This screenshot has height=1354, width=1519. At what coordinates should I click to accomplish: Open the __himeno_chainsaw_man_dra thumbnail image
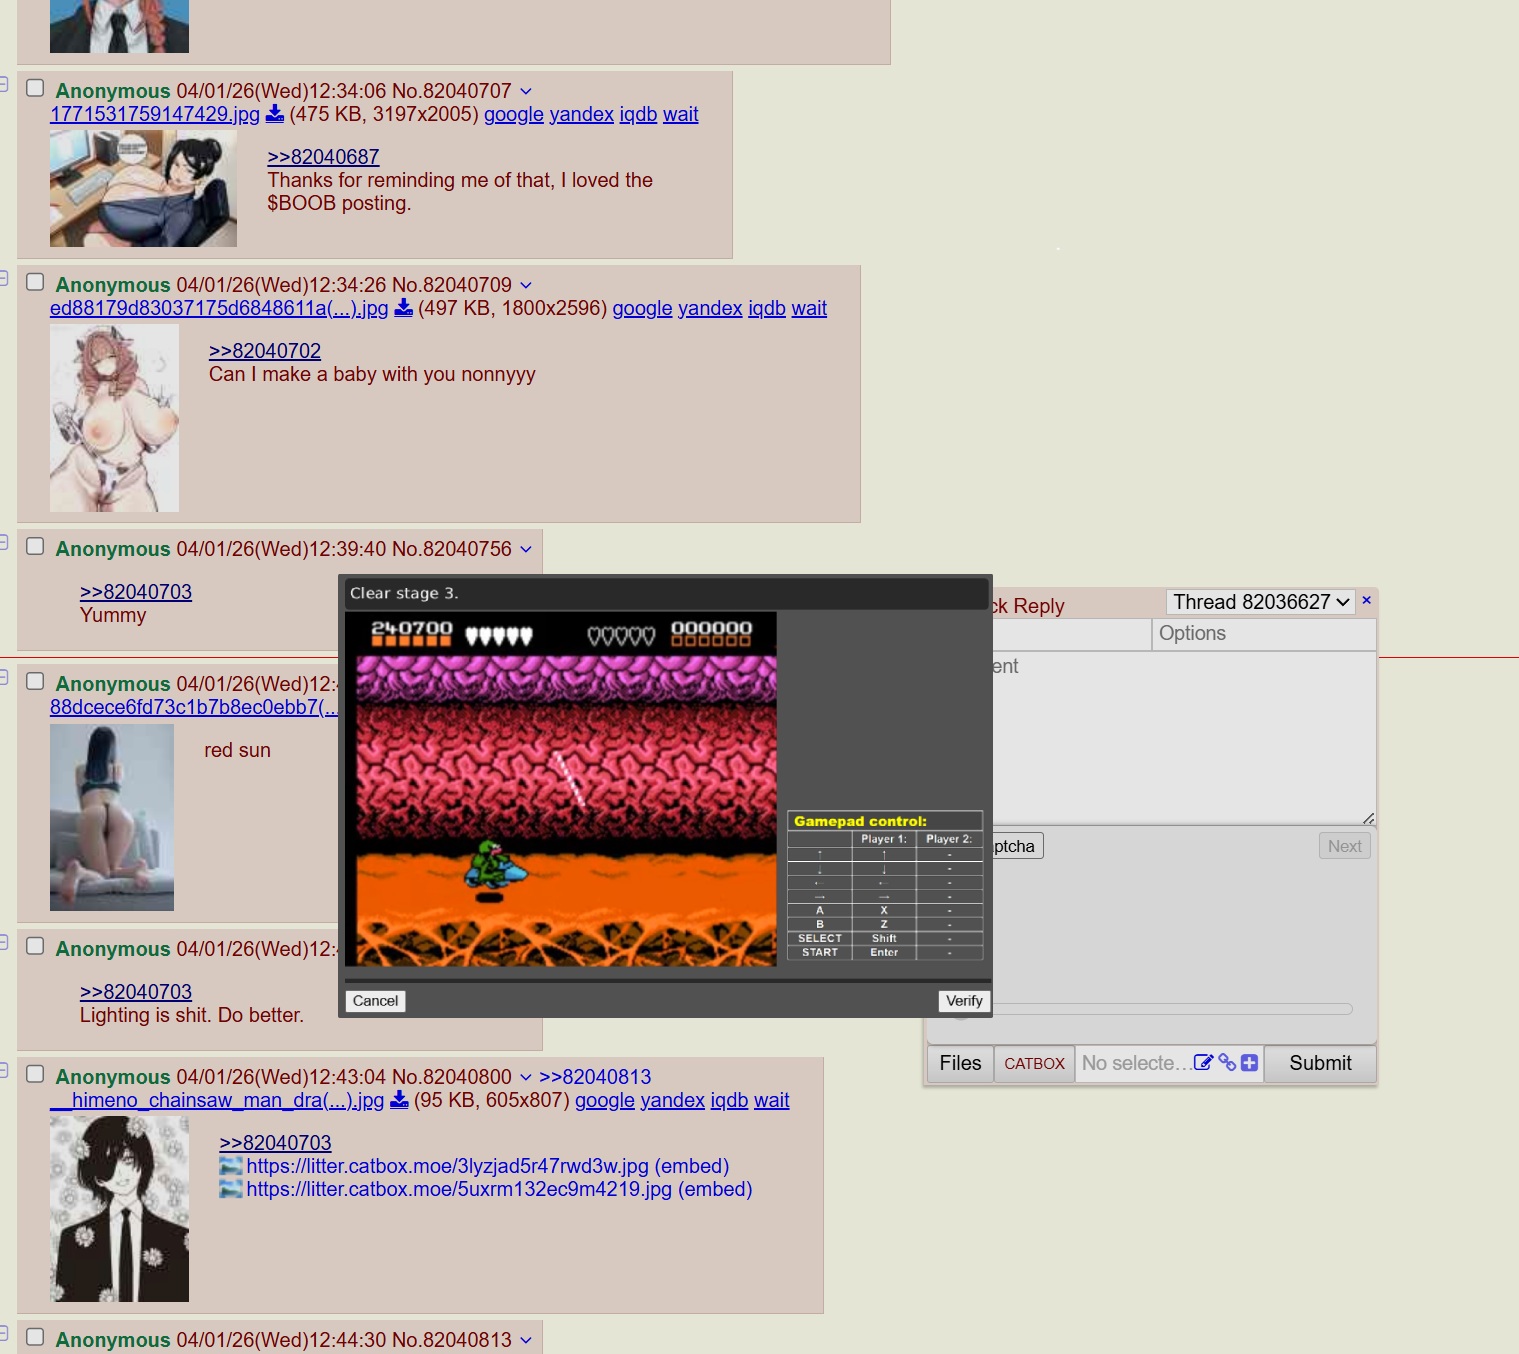(x=119, y=1209)
